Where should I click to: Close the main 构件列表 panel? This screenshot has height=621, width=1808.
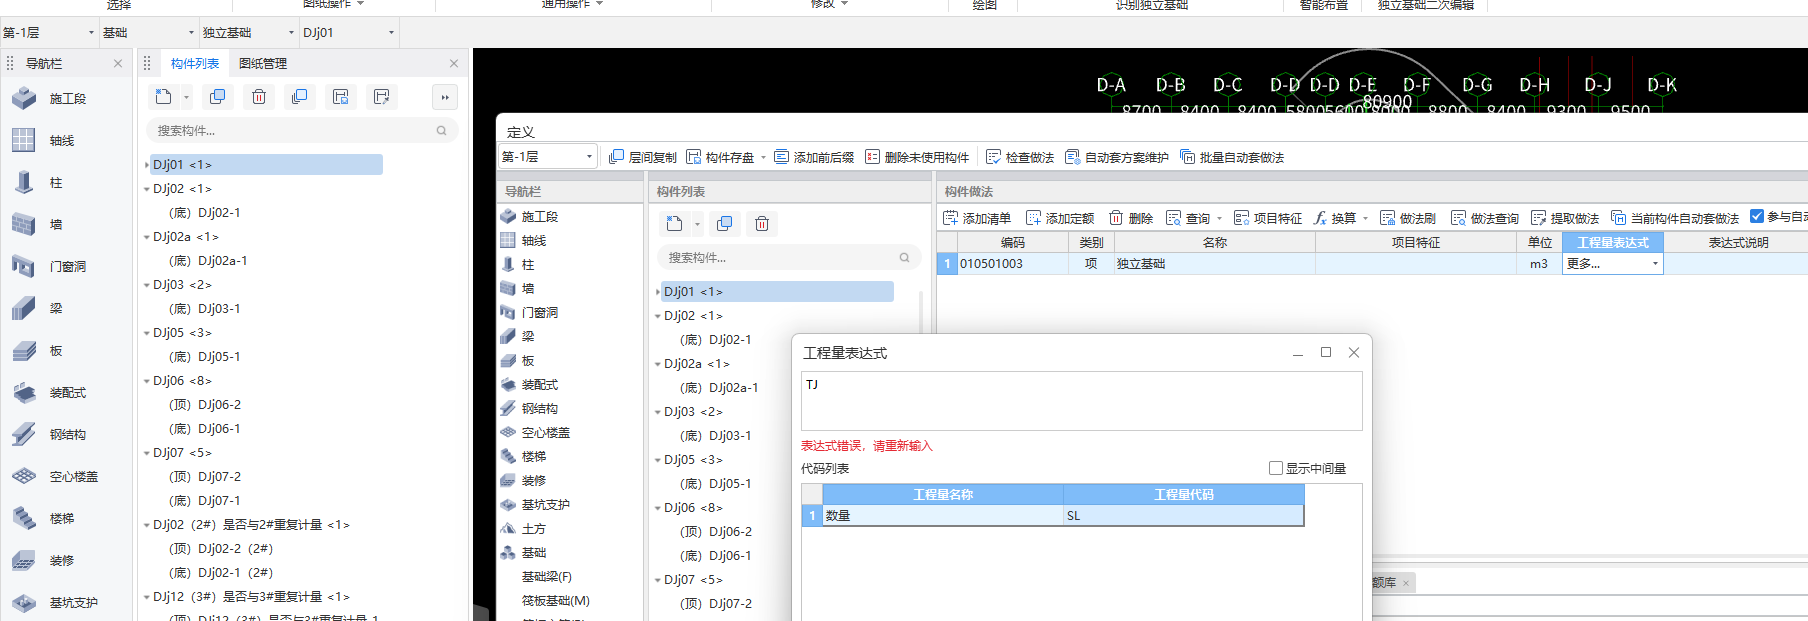pos(454,63)
